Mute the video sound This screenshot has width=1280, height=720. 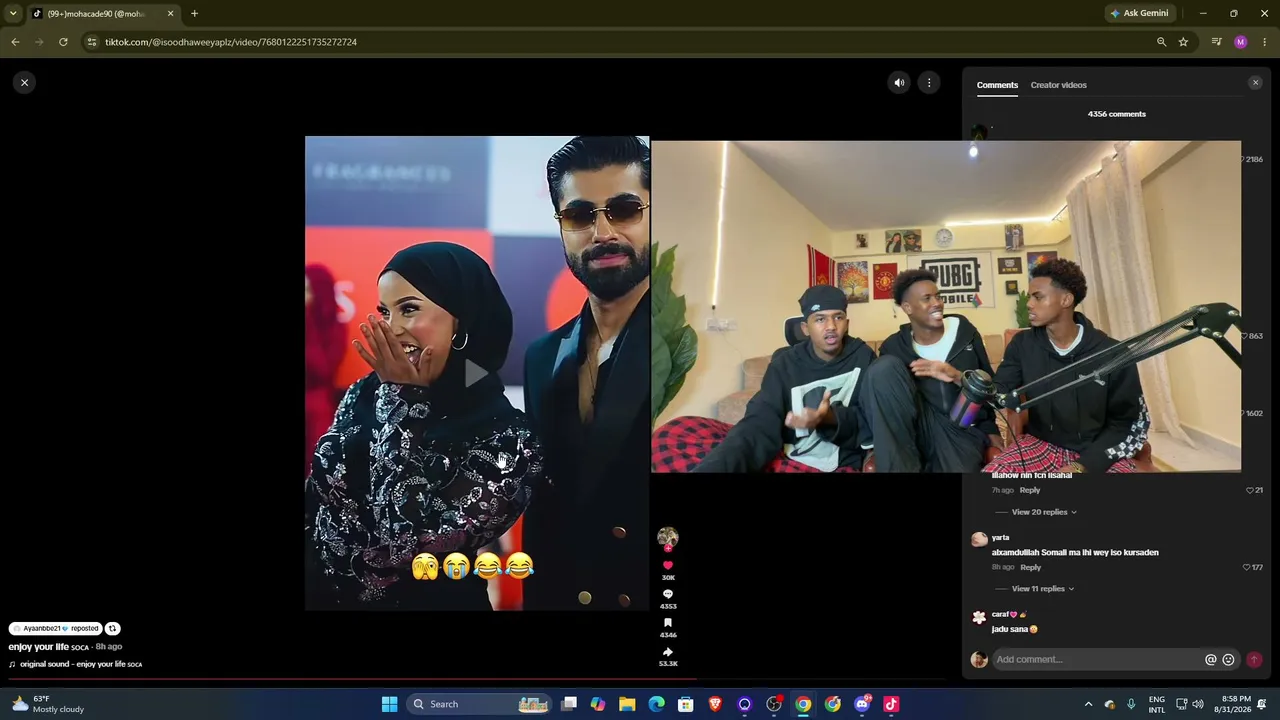point(899,83)
